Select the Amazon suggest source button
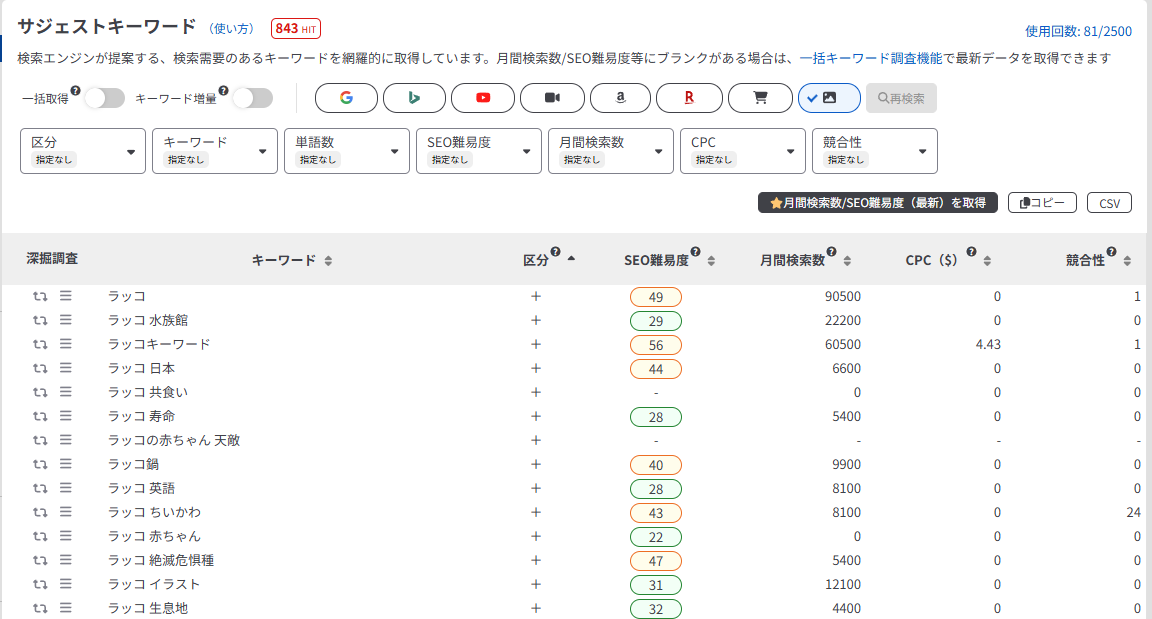Image resolution: width=1152 pixels, height=619 pixels. pyautogui.click(x=620, y=98)
